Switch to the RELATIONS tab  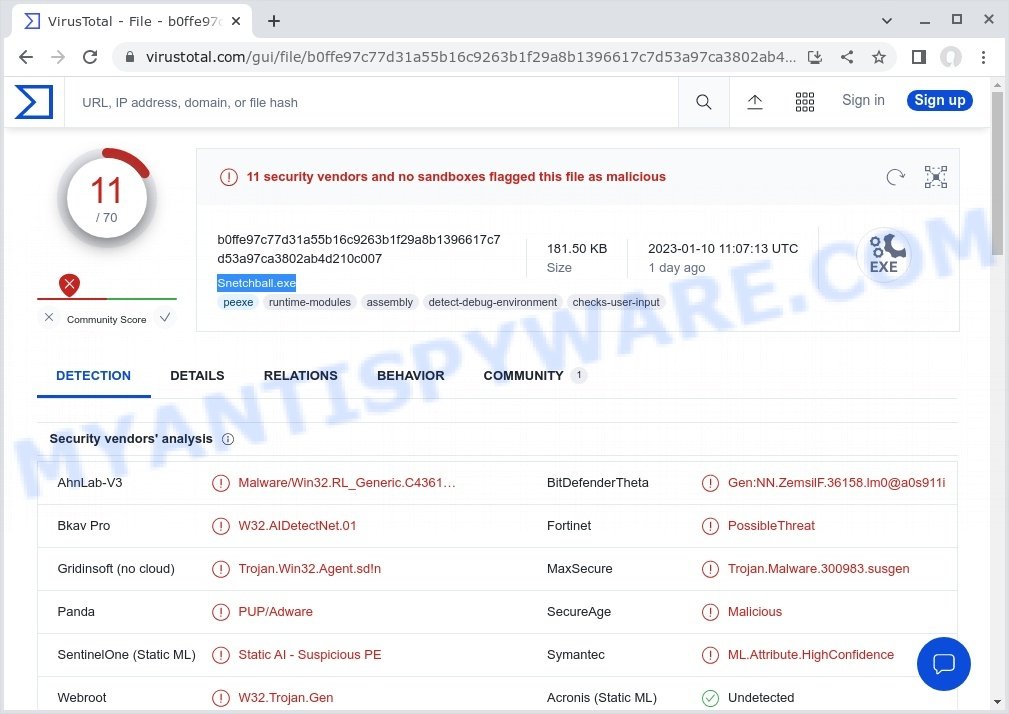(301, 376)
